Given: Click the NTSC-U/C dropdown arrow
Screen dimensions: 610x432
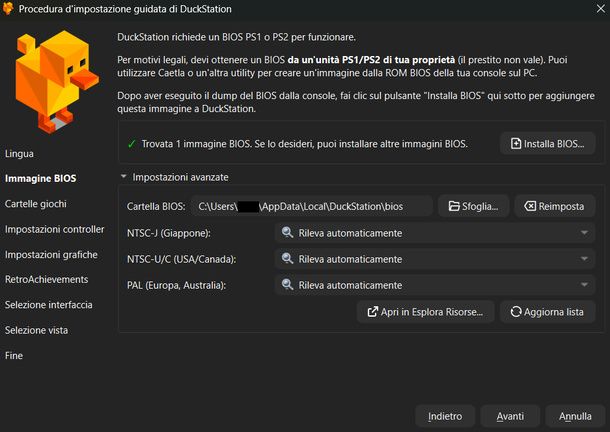Looking at the screenshot, I should [584, 259].
